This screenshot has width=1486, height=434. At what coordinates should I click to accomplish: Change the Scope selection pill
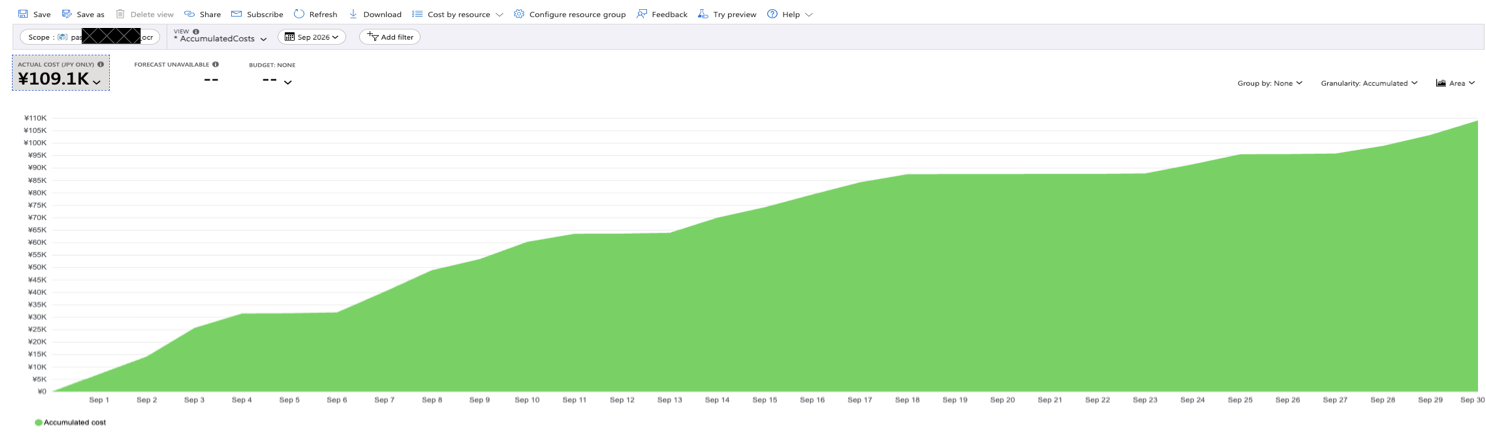click(x=90, y=37)
